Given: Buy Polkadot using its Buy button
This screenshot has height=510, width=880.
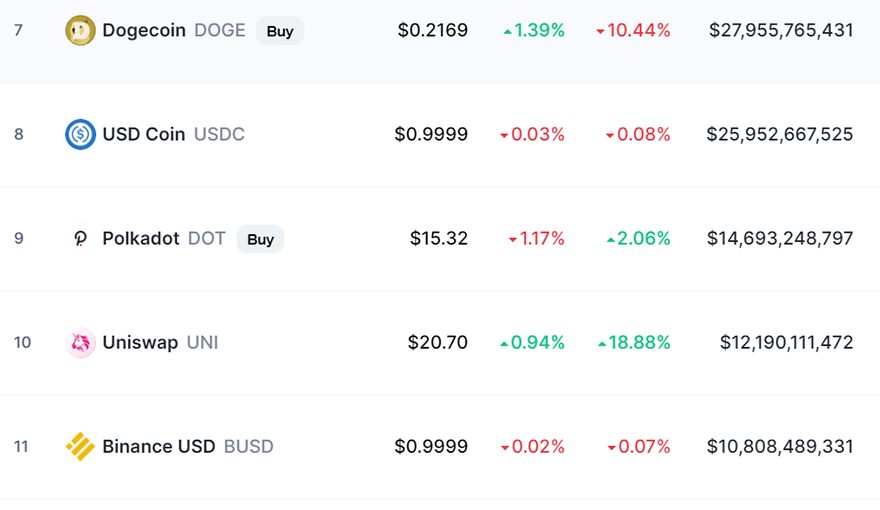Looking at the screenshot, I should click(260, 239).
